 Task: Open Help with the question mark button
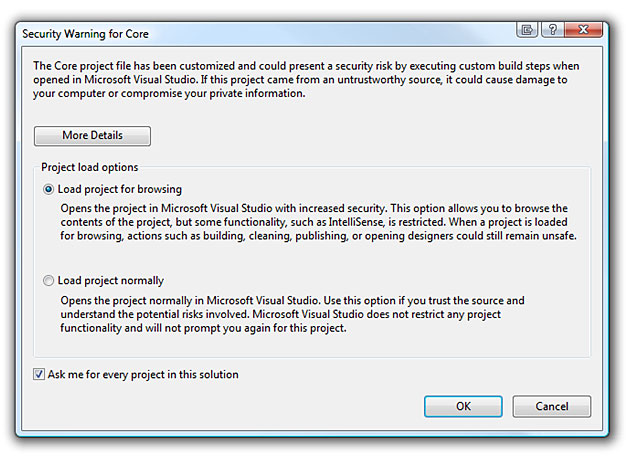[553, 30]
